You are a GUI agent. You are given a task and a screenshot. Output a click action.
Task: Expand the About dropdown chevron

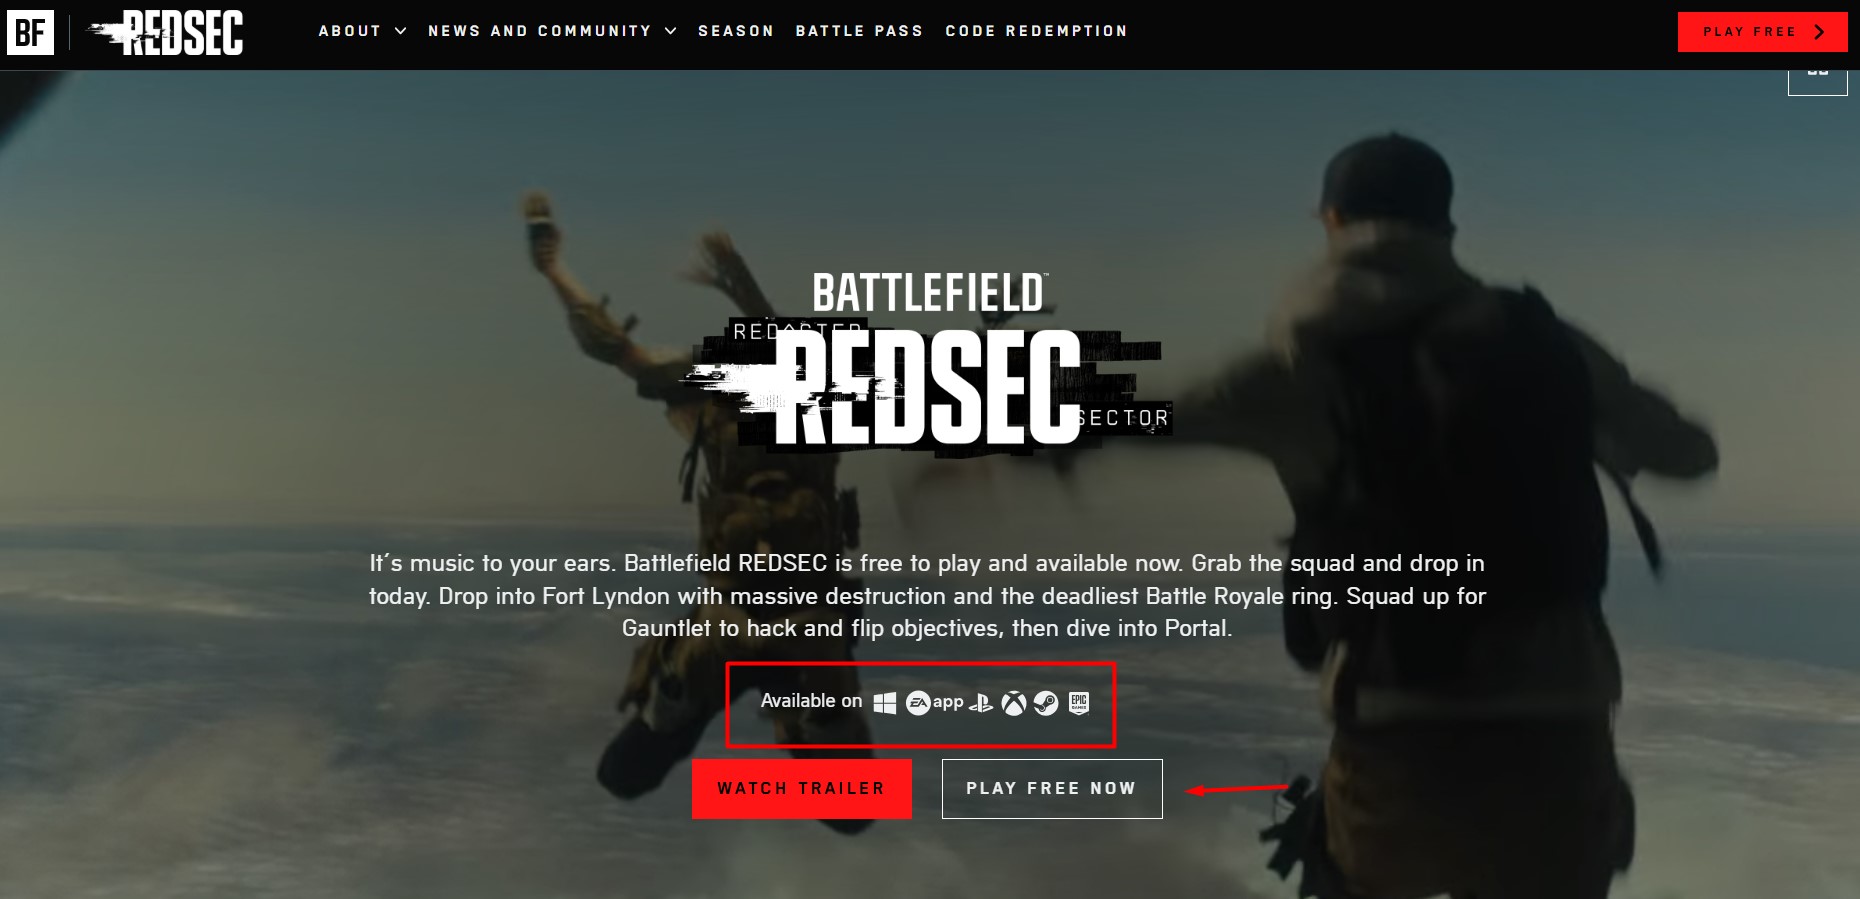coord(400,31)
